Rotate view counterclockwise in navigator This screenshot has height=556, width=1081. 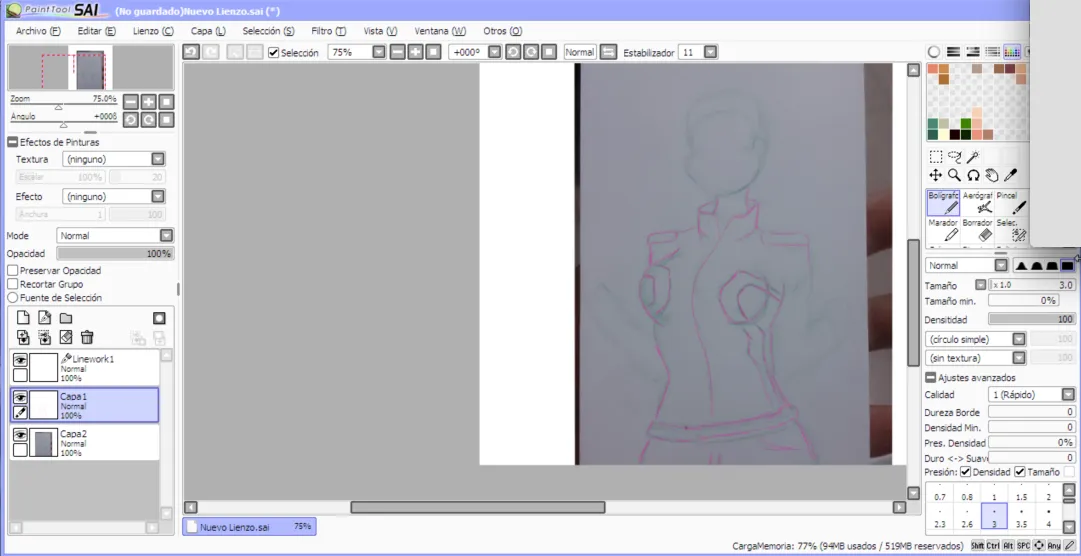pos(130,120)
